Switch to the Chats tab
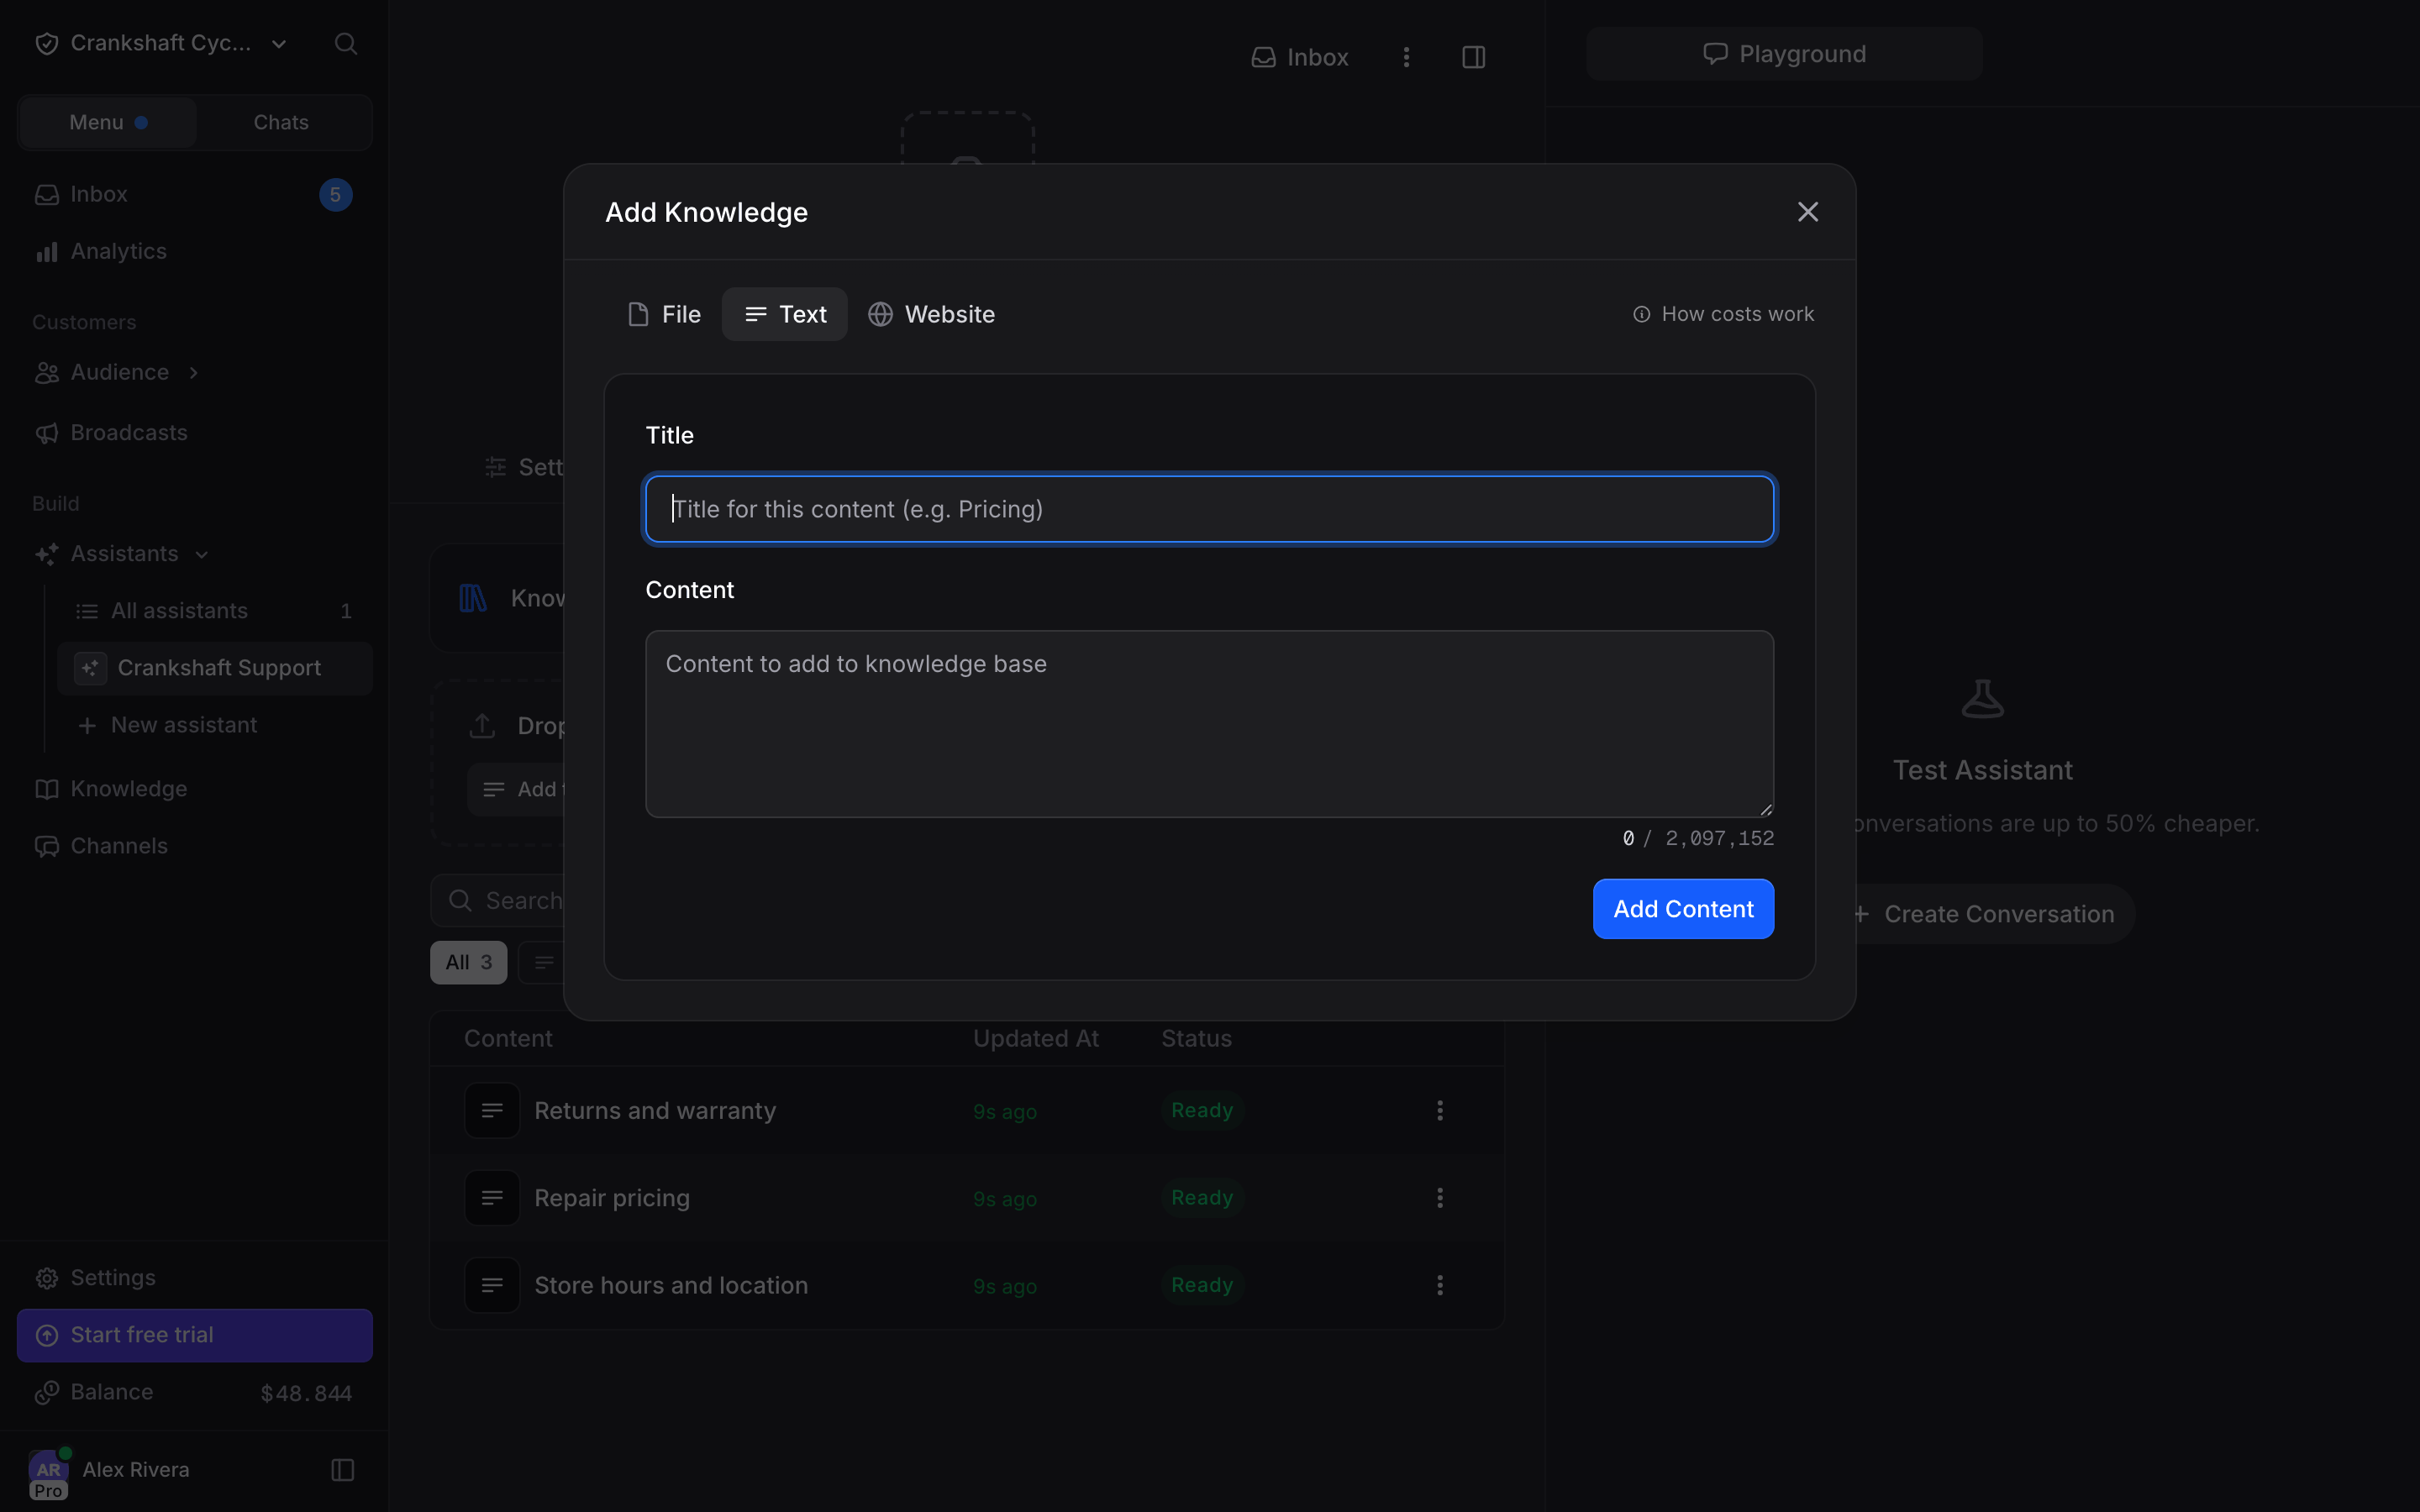 [281, 122]
